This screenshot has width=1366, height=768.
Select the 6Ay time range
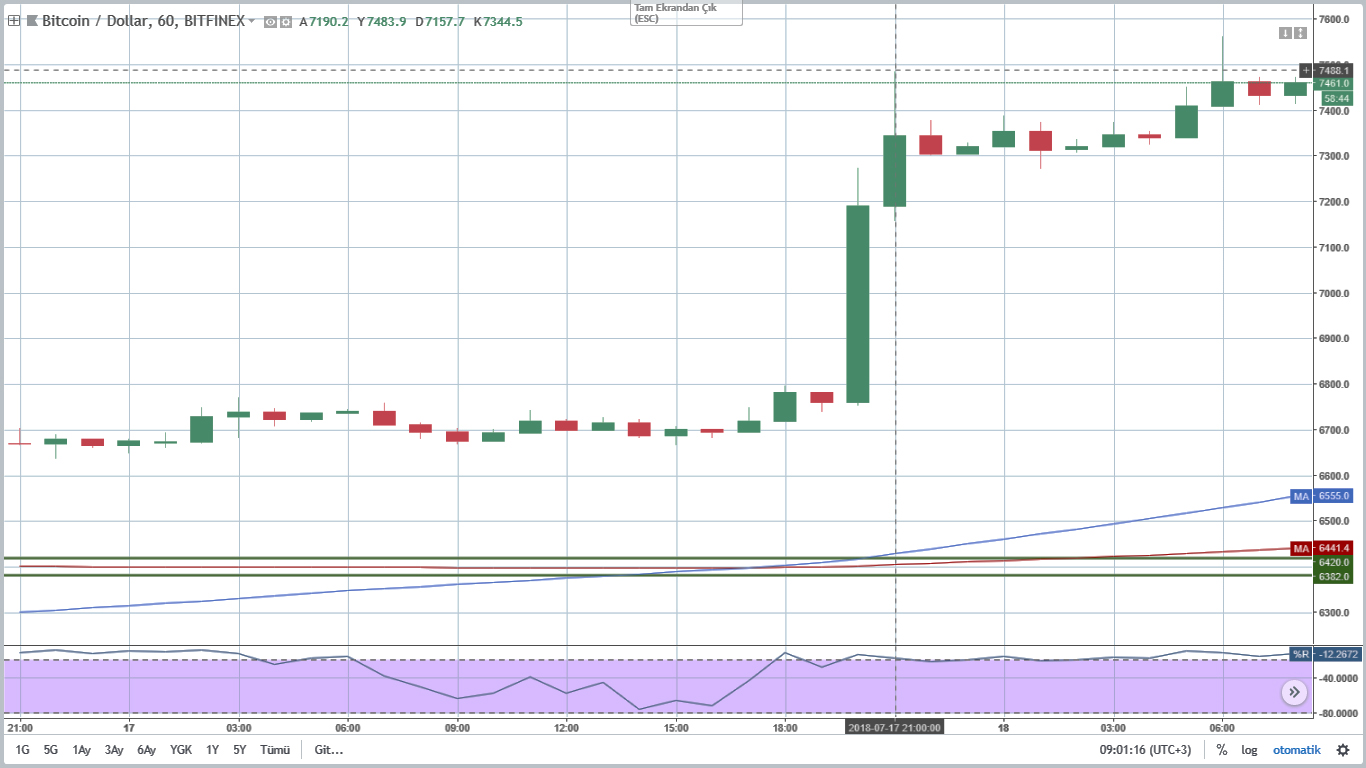(147, 750)
